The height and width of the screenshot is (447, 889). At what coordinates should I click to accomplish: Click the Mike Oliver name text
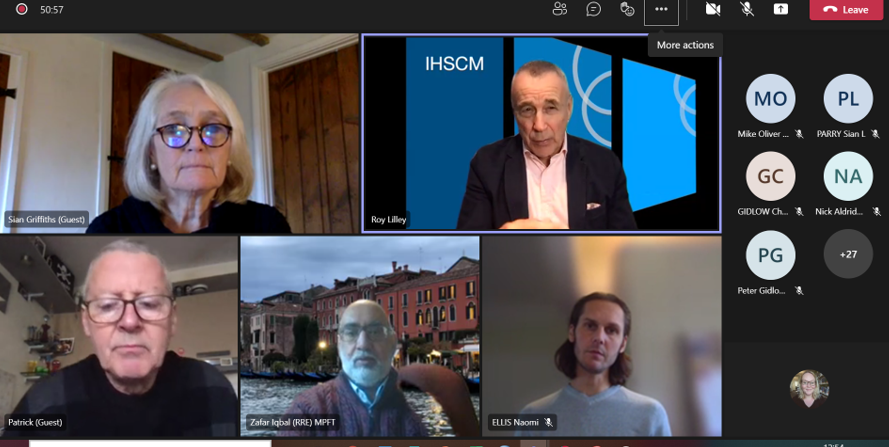[x=763, y=134]
